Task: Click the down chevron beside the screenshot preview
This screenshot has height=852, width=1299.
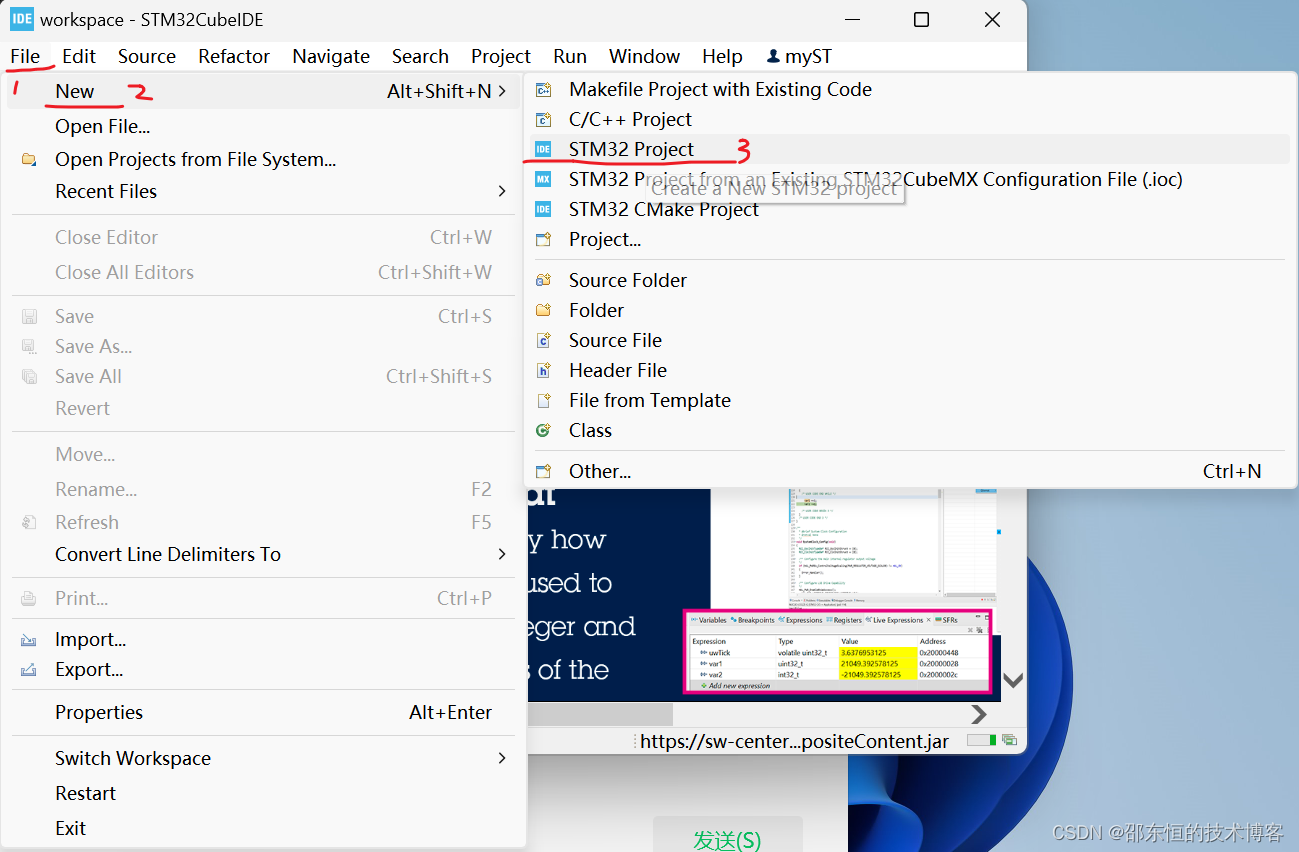Action: (1012, 680)
